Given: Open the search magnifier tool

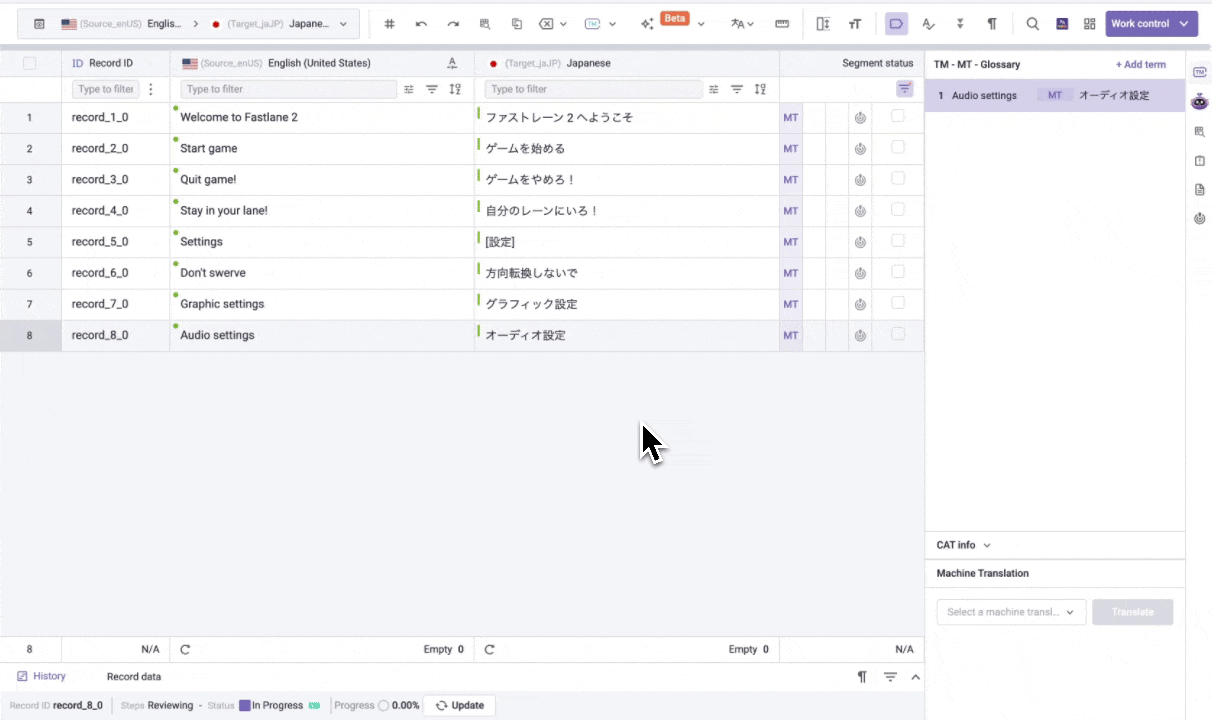Looking at the screenshot, I should tap(1033, 24).
